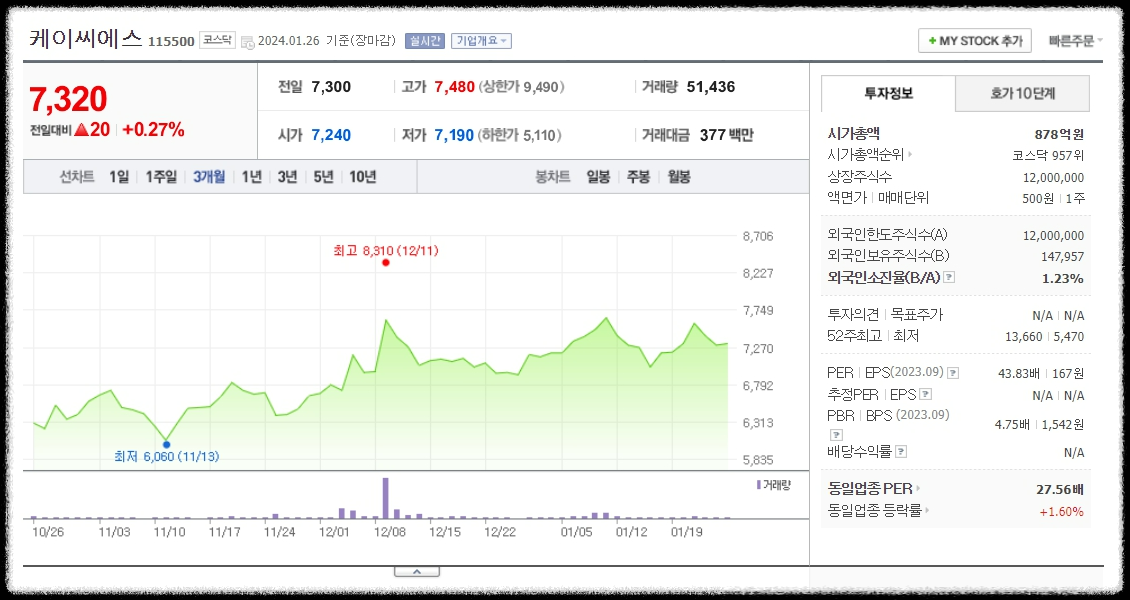Click the 상한가 9,490 upper limit text
This screenshot has height=600, width=1130.
pos(521,87)
